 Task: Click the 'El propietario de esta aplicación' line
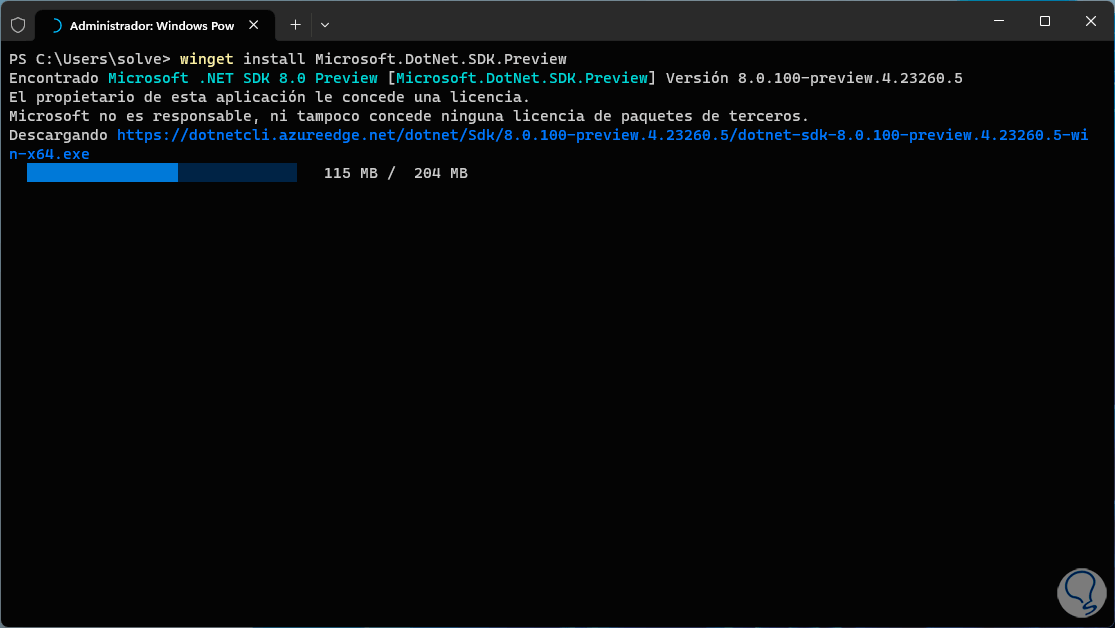click(x=270, y=97)
